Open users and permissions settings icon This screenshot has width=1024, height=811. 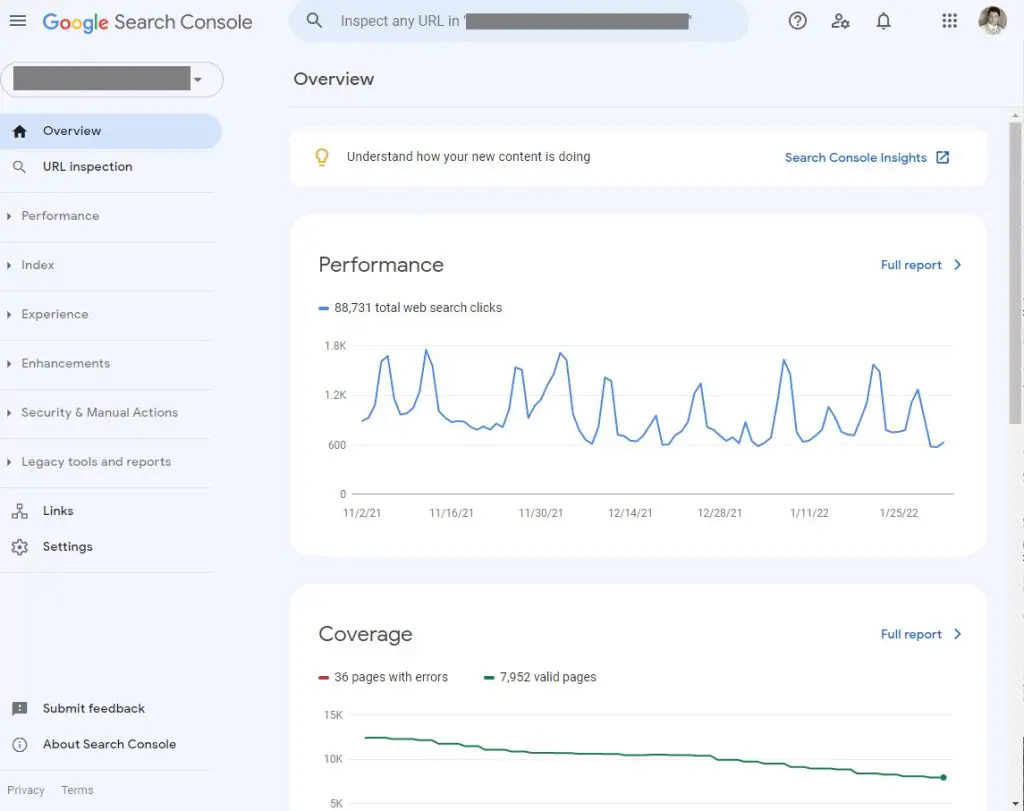(x=840, y=21)
